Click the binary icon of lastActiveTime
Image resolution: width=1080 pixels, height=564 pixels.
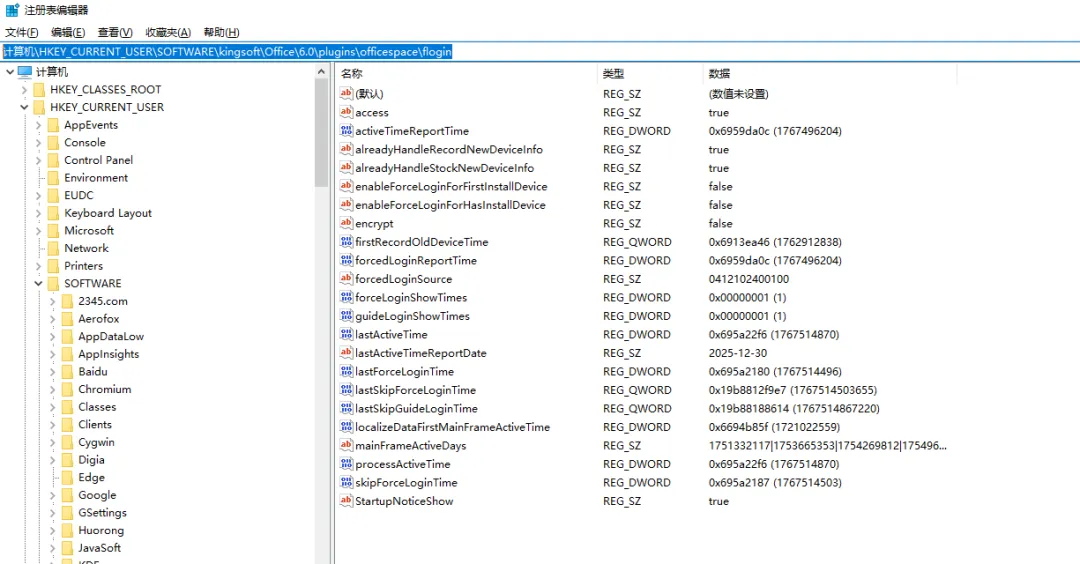point(346,334)
